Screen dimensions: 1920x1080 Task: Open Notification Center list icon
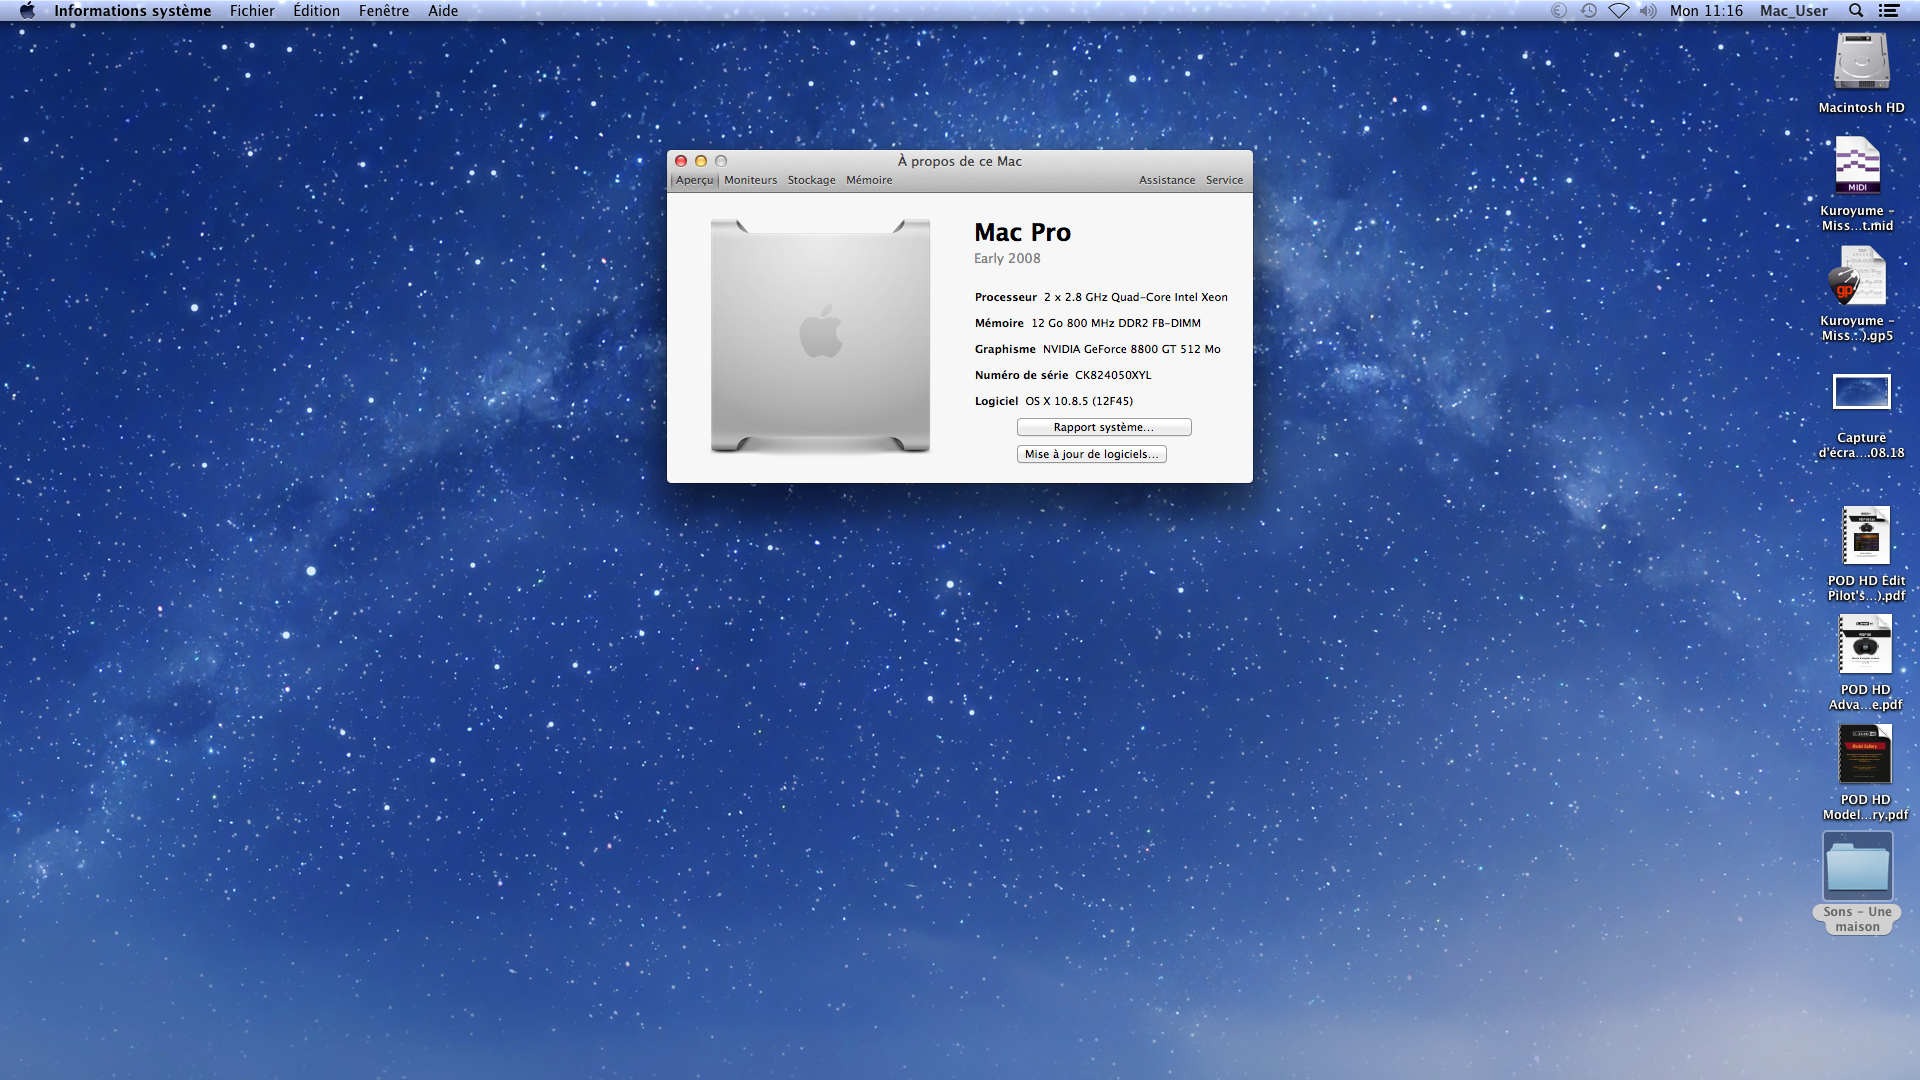[1889, 11]
